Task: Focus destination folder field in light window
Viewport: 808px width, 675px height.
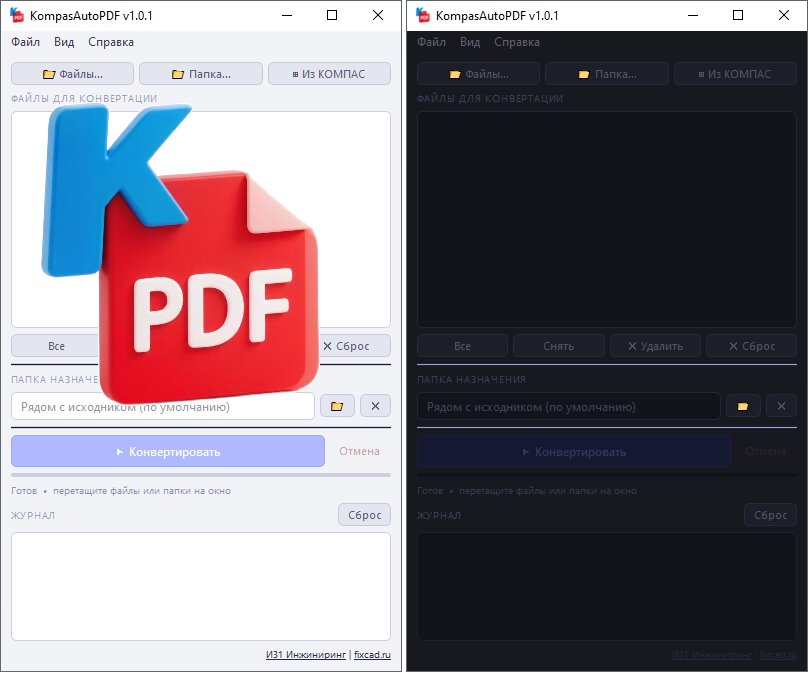Action: pyautogui.click(x=163, y=406)
